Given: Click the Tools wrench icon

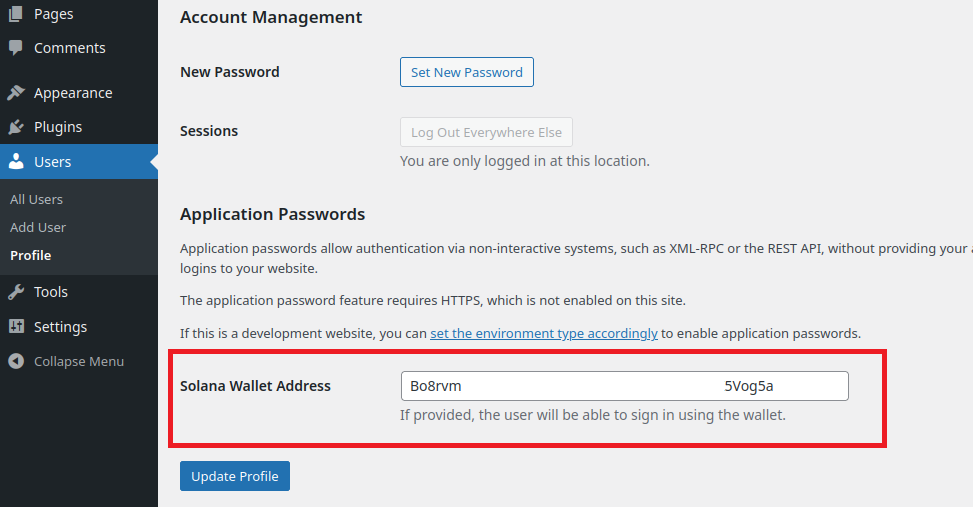Looking at the screenshot, I should [16, 292].
